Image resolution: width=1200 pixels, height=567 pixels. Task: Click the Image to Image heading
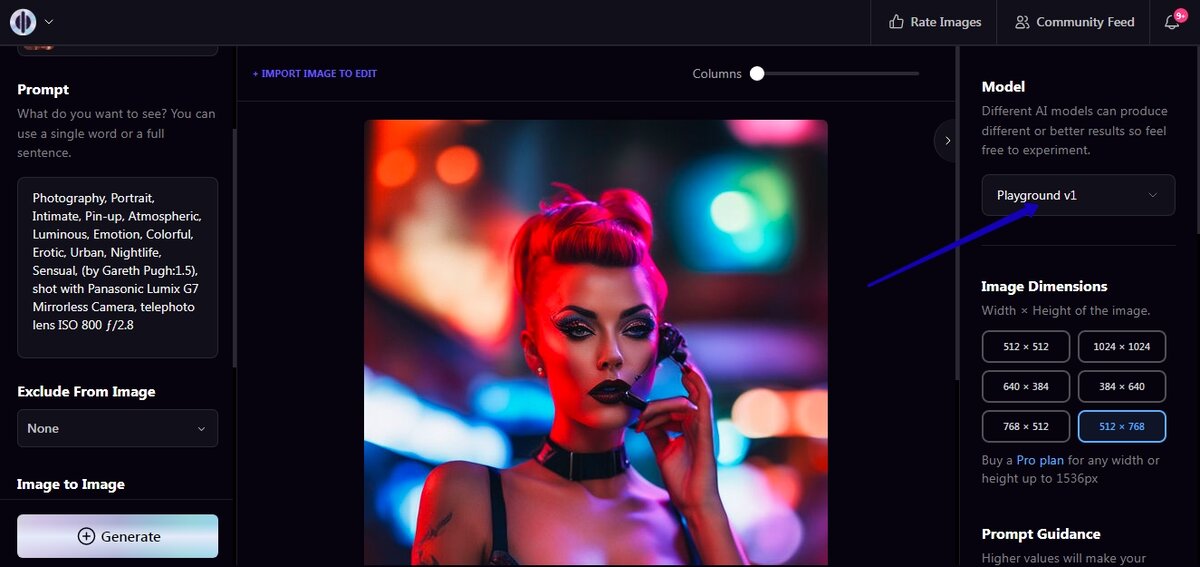point(71,484)
